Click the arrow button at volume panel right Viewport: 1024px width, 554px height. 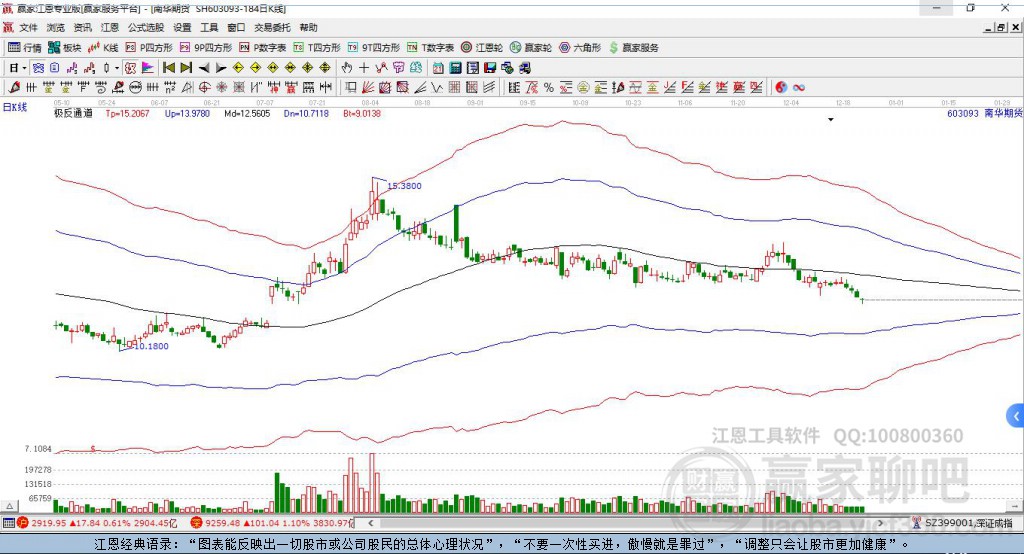[x=1015, y=506]
